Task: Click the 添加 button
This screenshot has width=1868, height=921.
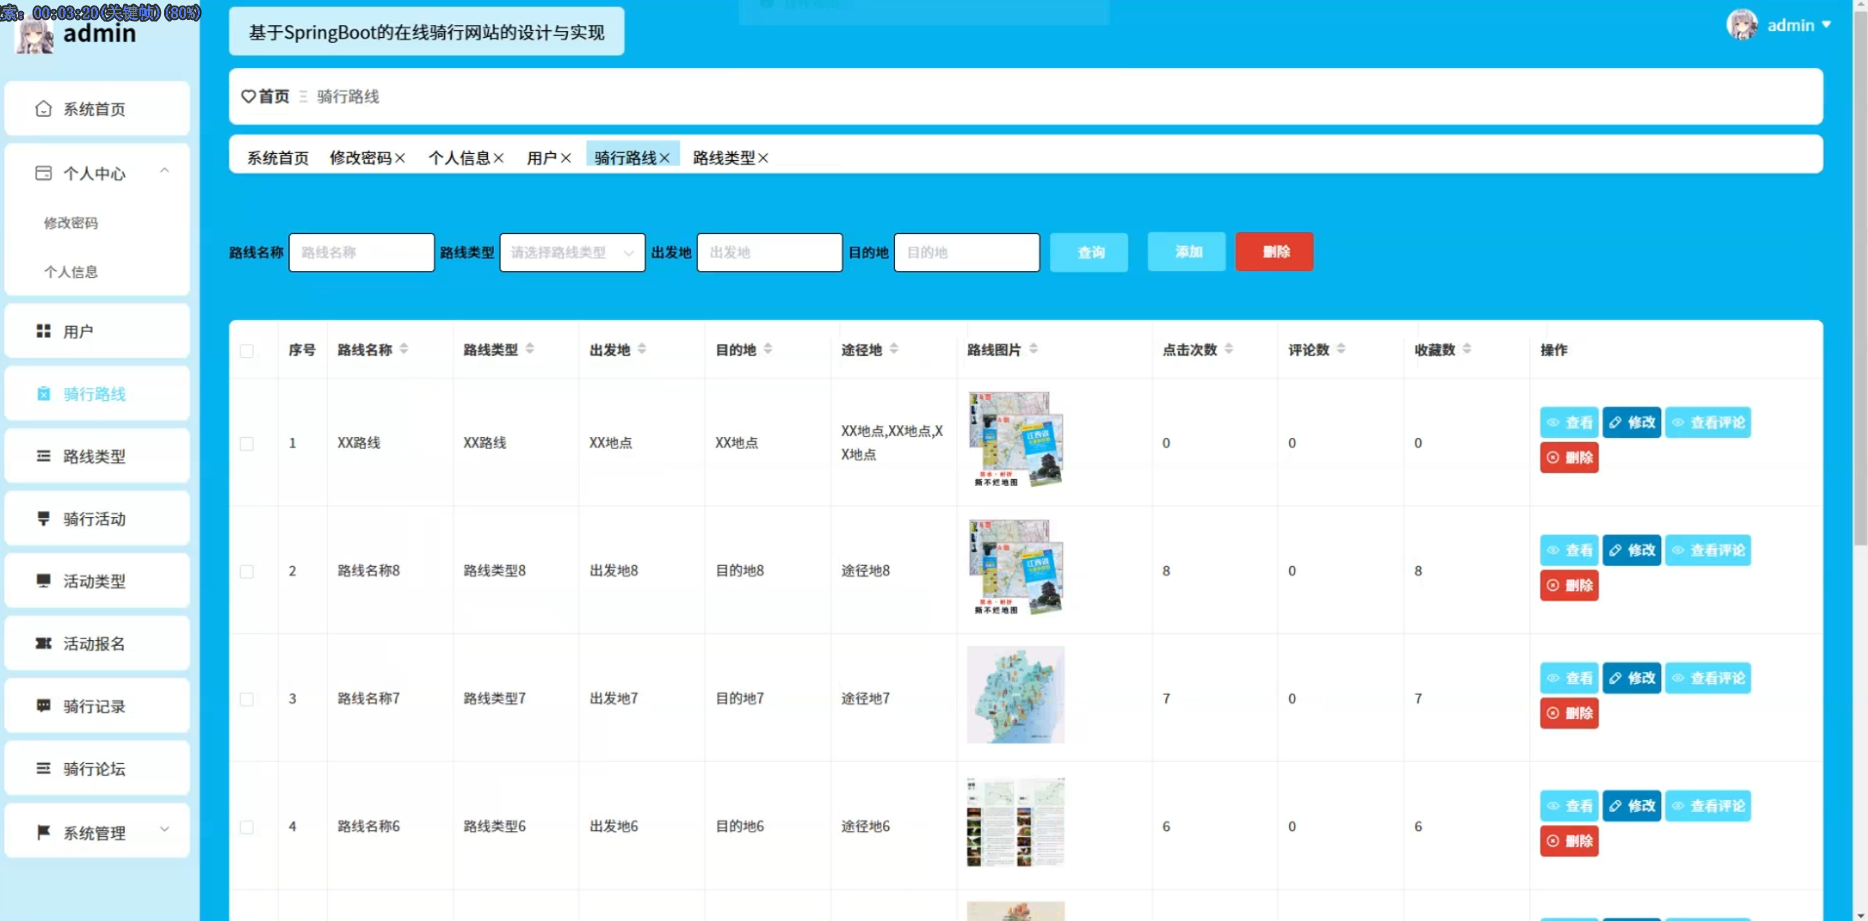Action: point(1187,252)
